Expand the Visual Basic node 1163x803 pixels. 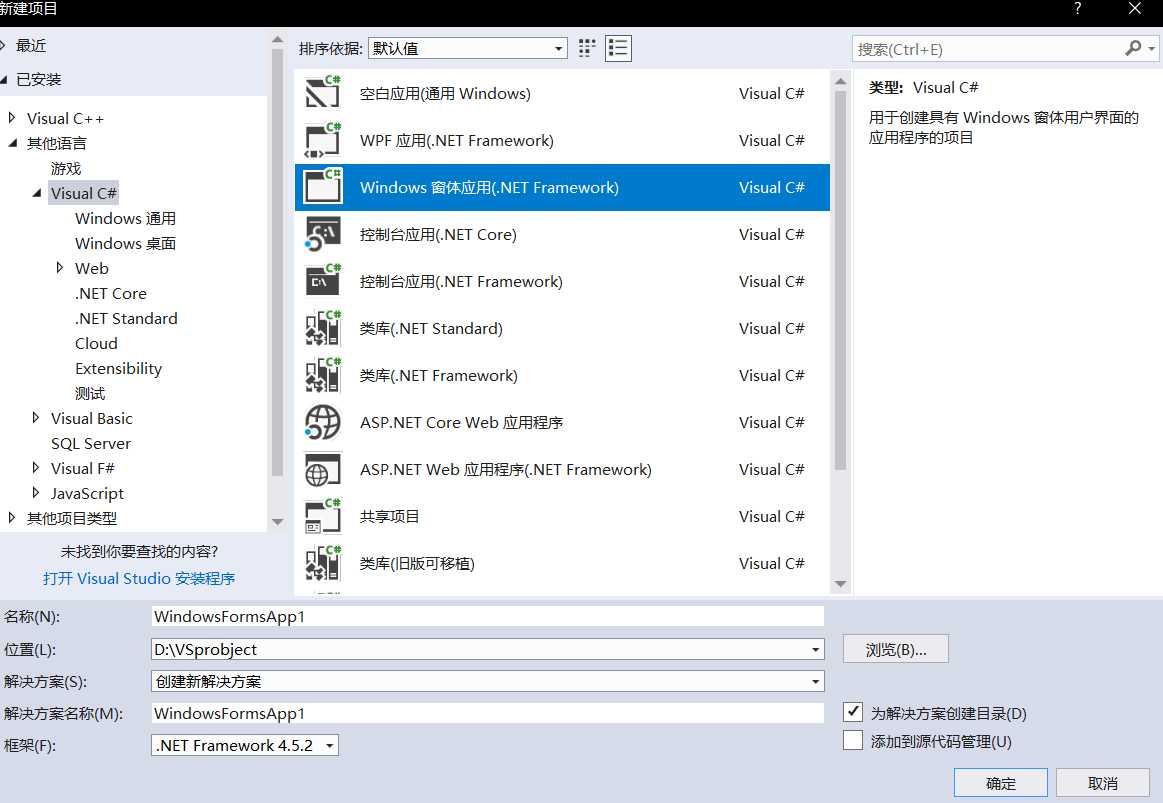36,417
